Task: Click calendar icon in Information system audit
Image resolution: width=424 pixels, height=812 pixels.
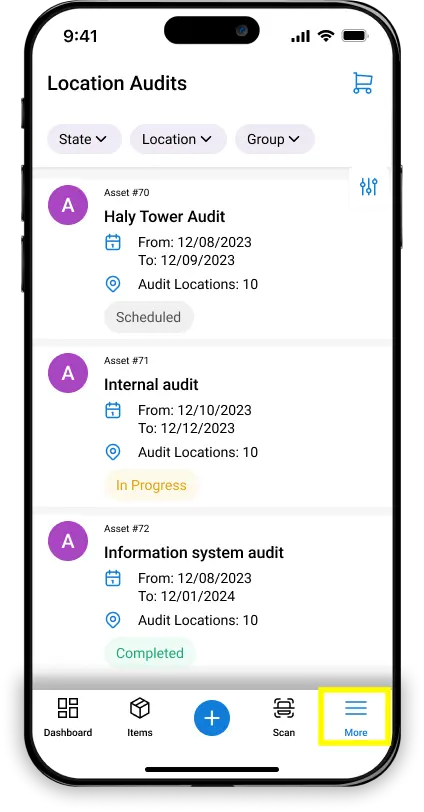Action: [x=113, y=578]
